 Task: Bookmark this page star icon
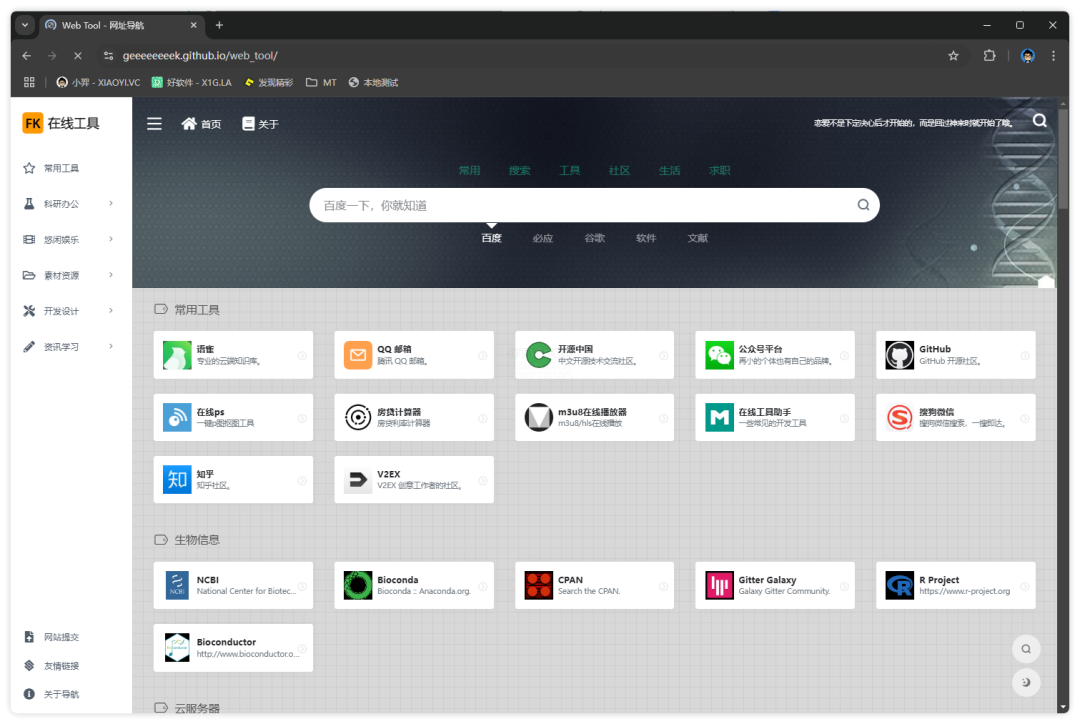click(953, 56)
